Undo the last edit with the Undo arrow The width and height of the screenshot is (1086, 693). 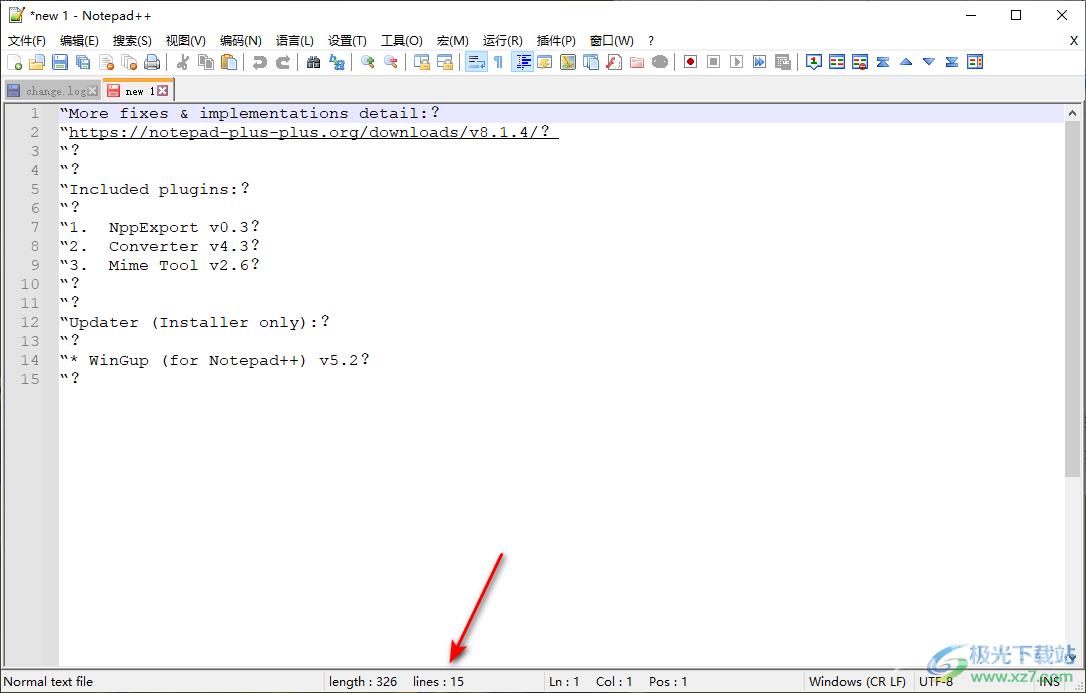(260, 62)
